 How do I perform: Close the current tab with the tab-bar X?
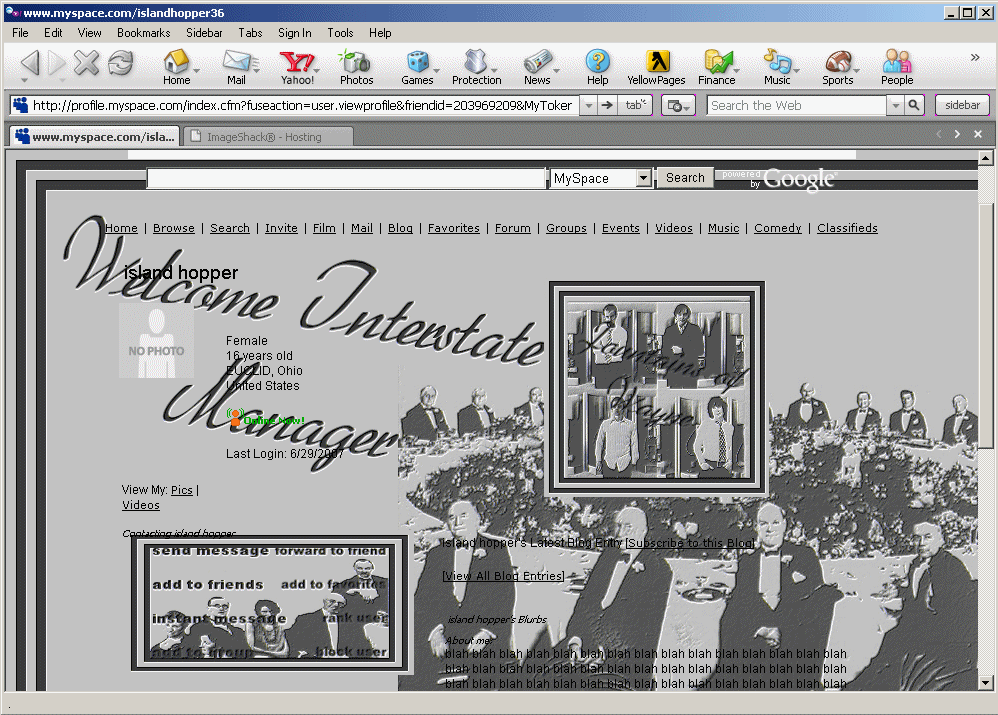978,134
